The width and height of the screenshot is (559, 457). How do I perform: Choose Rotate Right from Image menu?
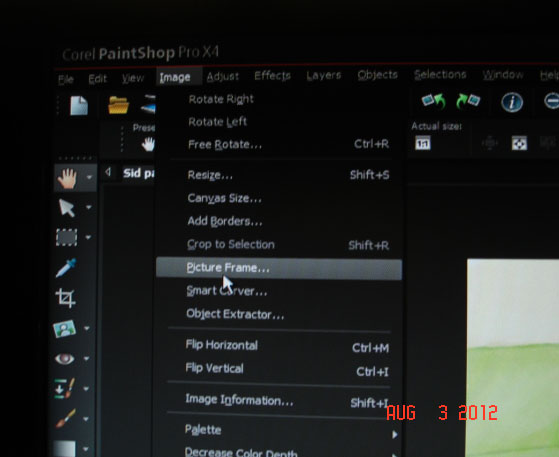[x=279, y=99]
